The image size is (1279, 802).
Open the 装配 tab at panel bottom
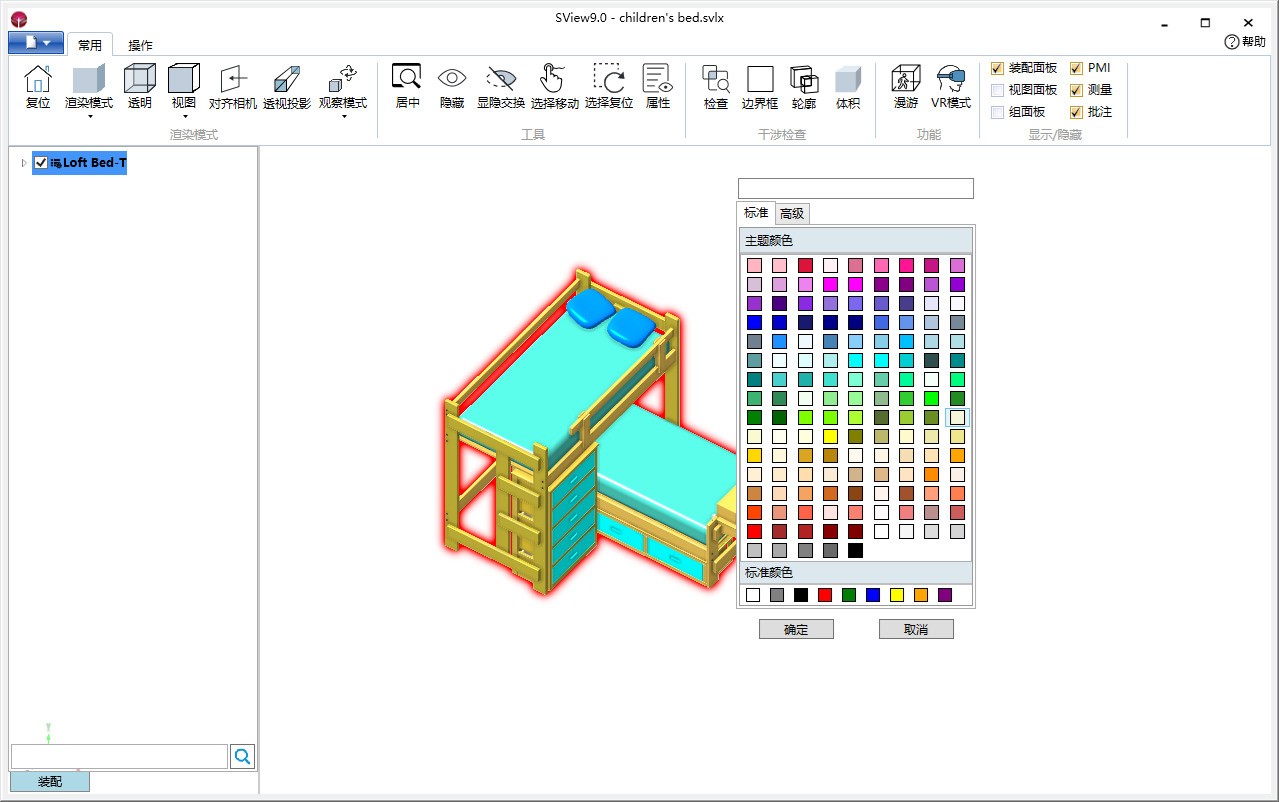(50, 781)
